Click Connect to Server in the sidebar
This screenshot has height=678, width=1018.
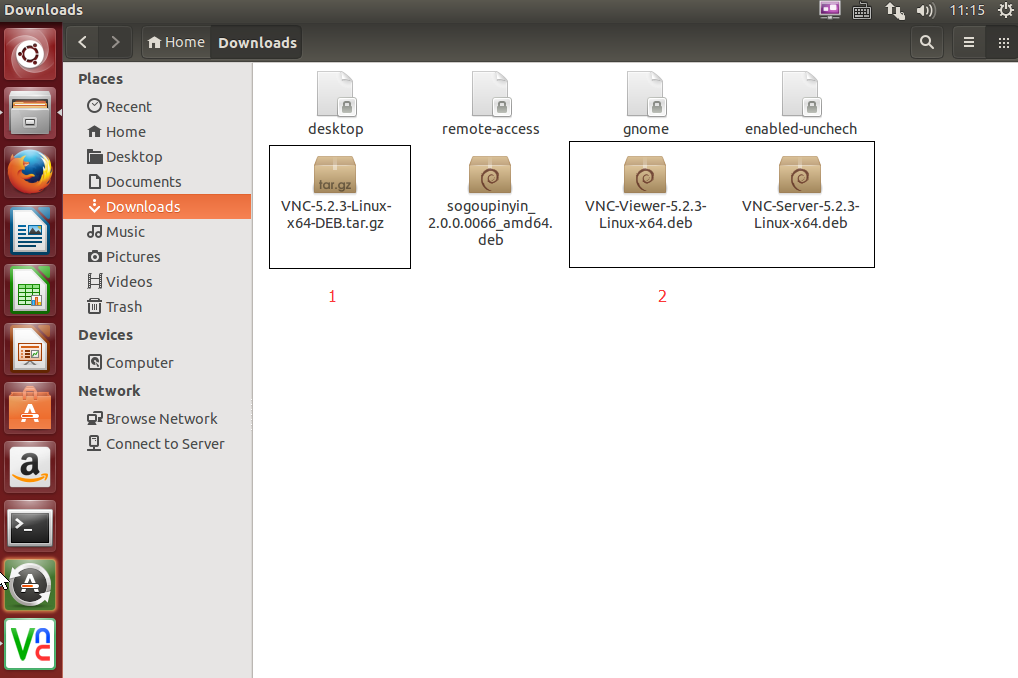pyautogui.click(x=164, y=443)
